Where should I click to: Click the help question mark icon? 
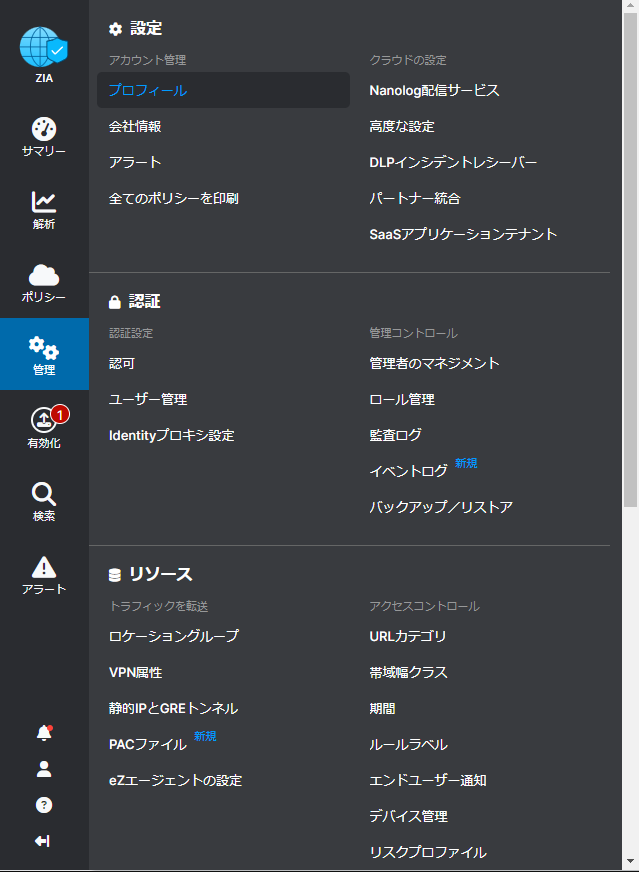pos(44,805)
